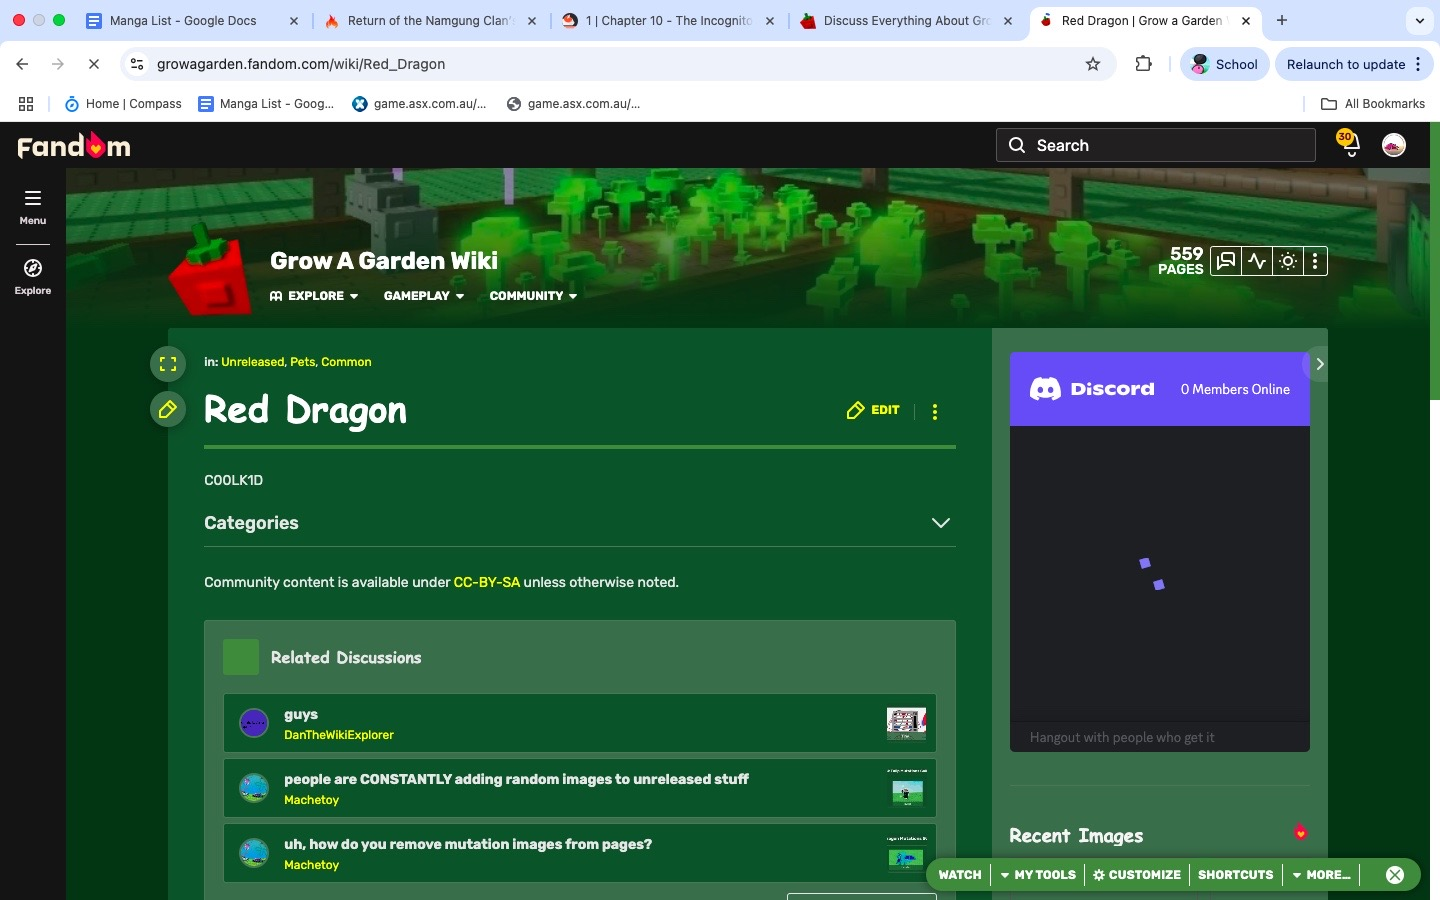
Task: Close the Red Dragon browser tab
Action: (1246, 20)
